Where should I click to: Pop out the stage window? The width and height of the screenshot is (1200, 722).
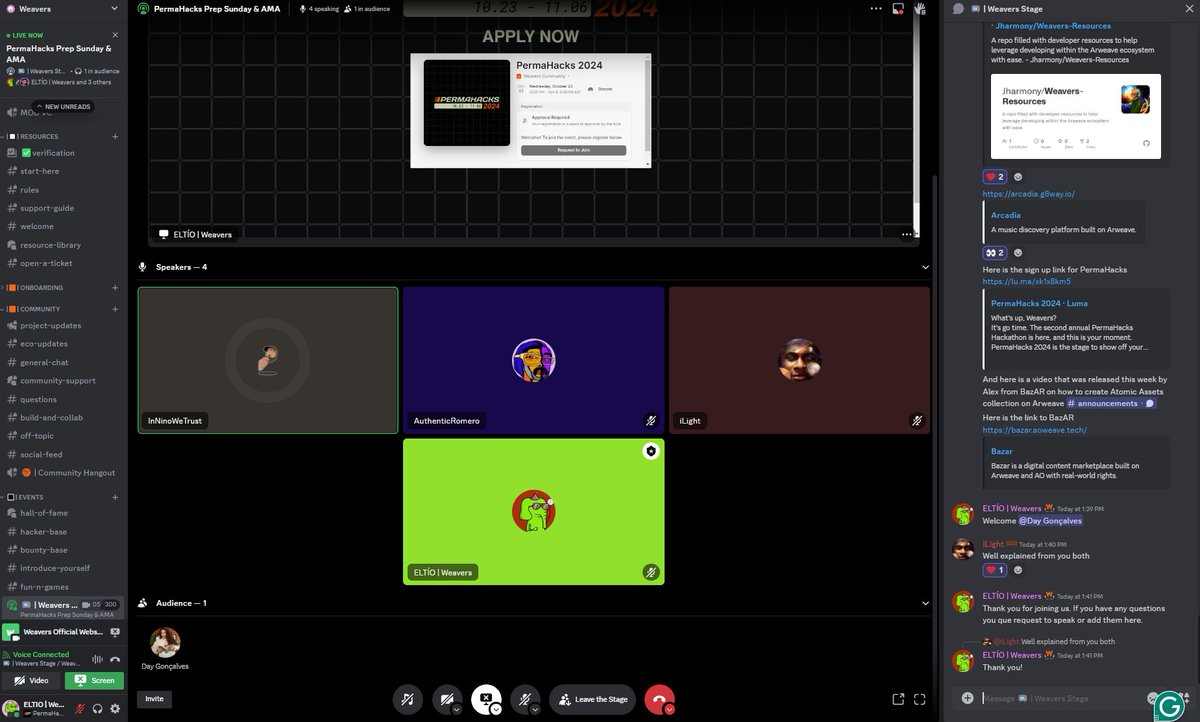(898, 699)
